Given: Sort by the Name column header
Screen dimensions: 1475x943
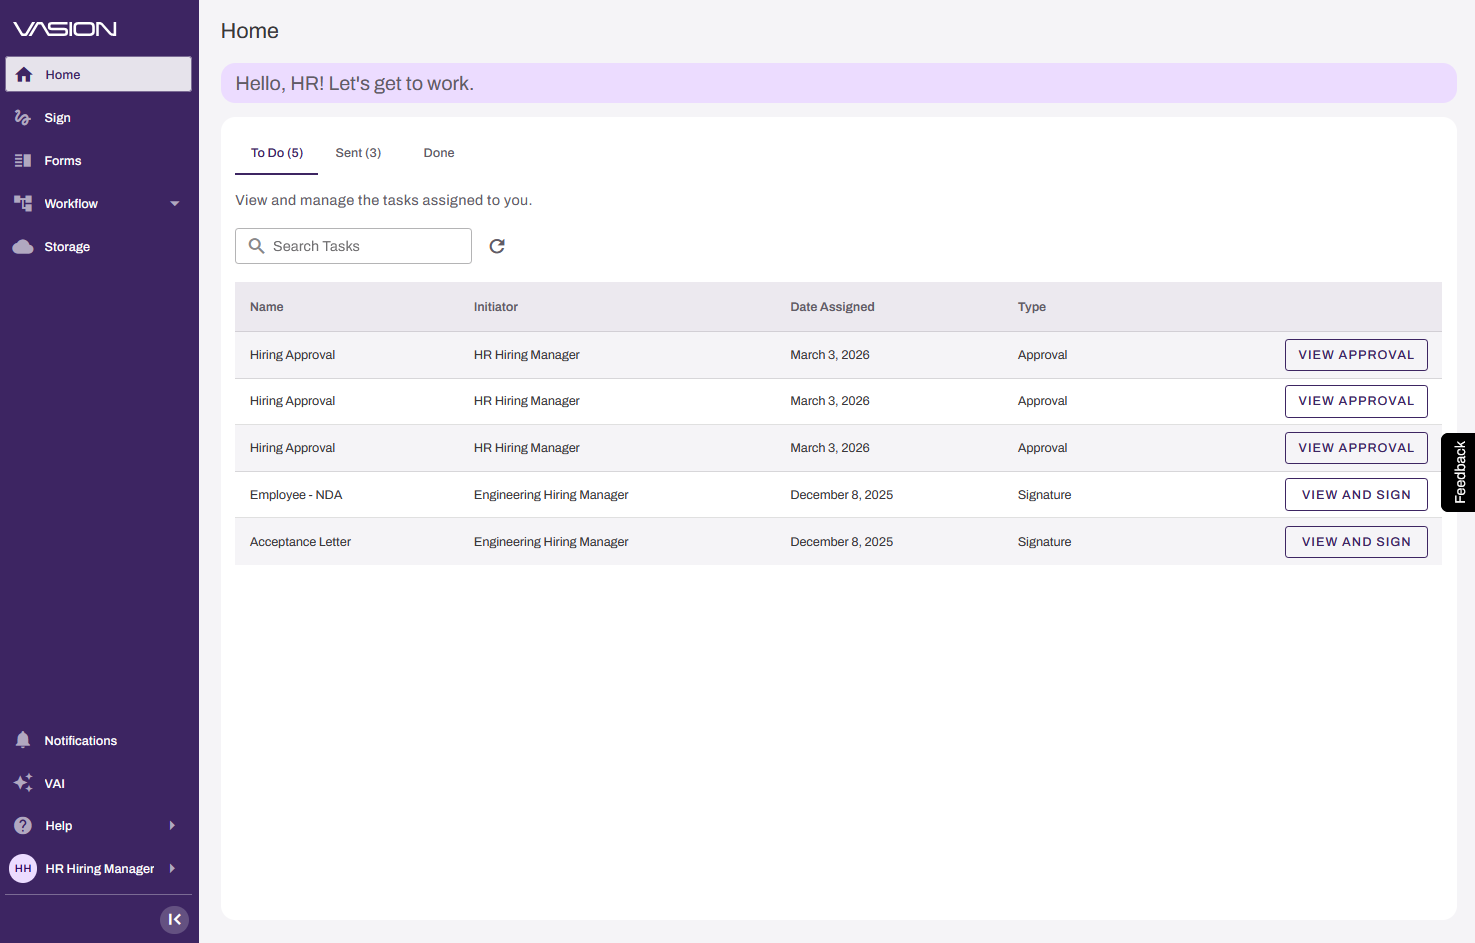Looking at the screenshot, I should [267, 307].
